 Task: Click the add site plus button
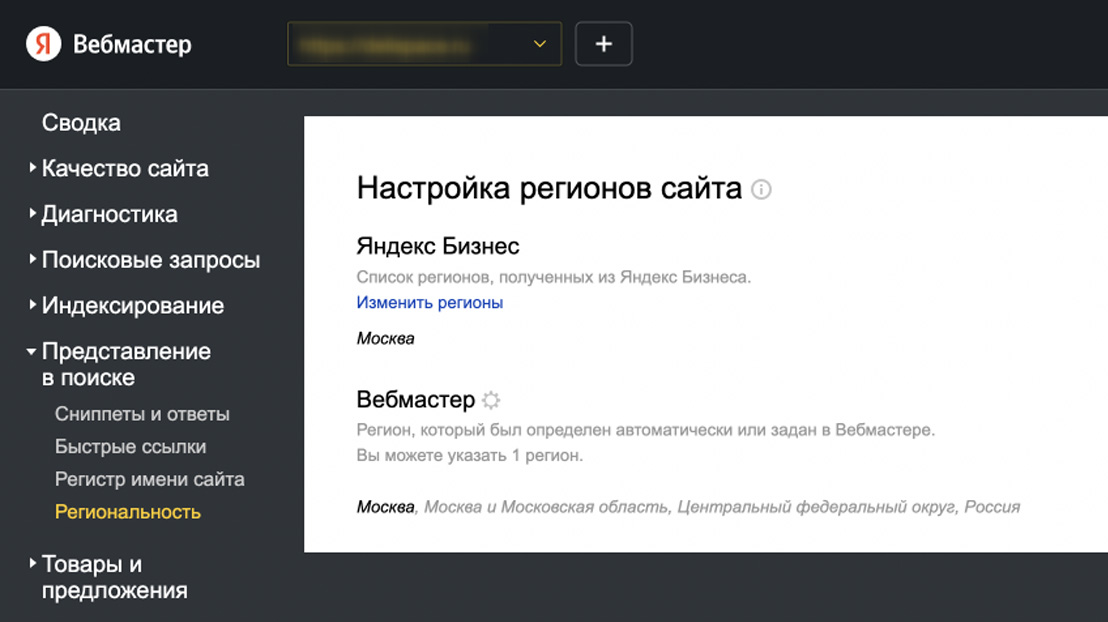tap(603, 44)
